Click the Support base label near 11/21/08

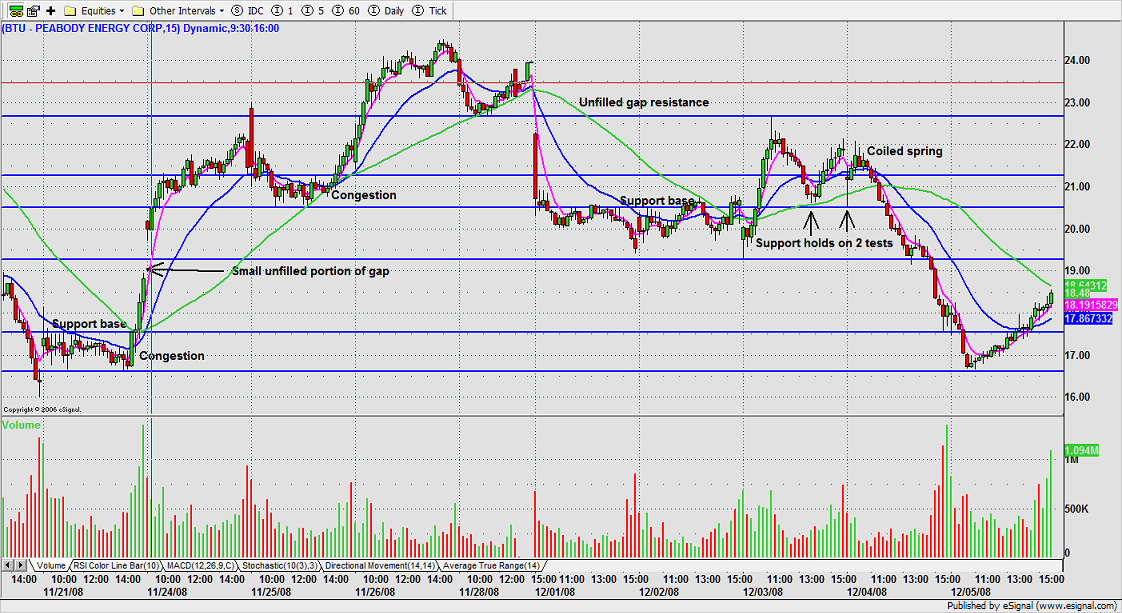89,324
